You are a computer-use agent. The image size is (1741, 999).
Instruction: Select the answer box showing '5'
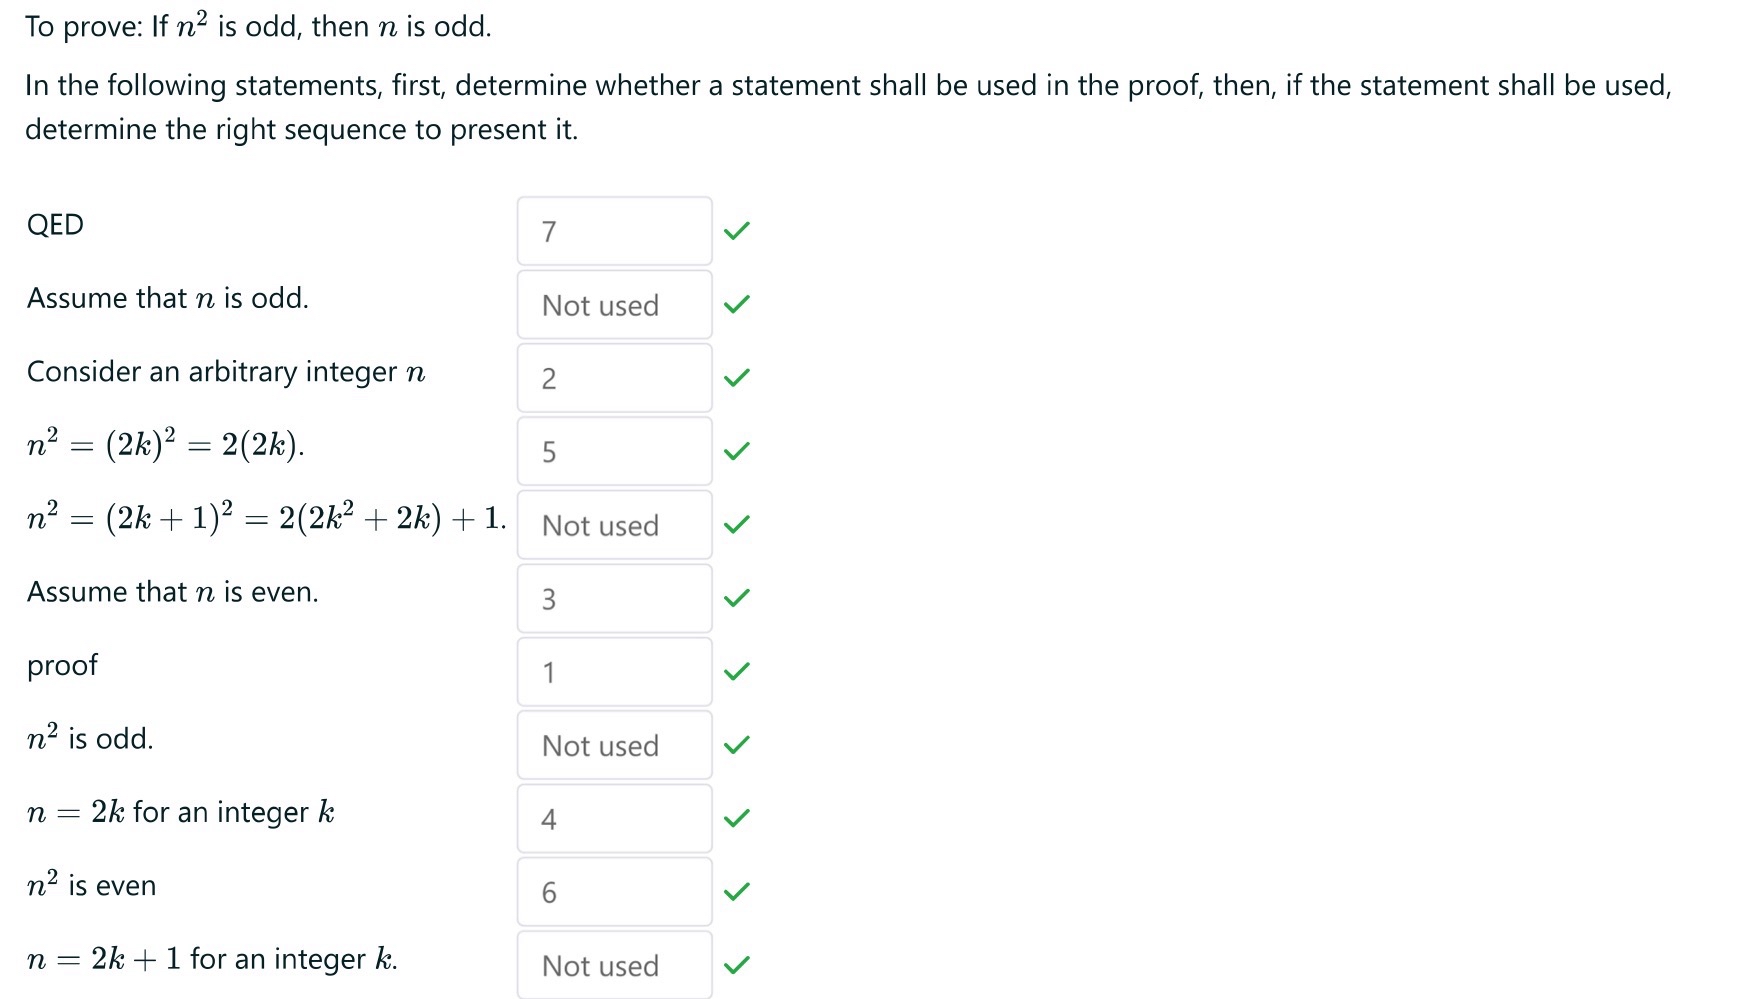coord(613,451)
